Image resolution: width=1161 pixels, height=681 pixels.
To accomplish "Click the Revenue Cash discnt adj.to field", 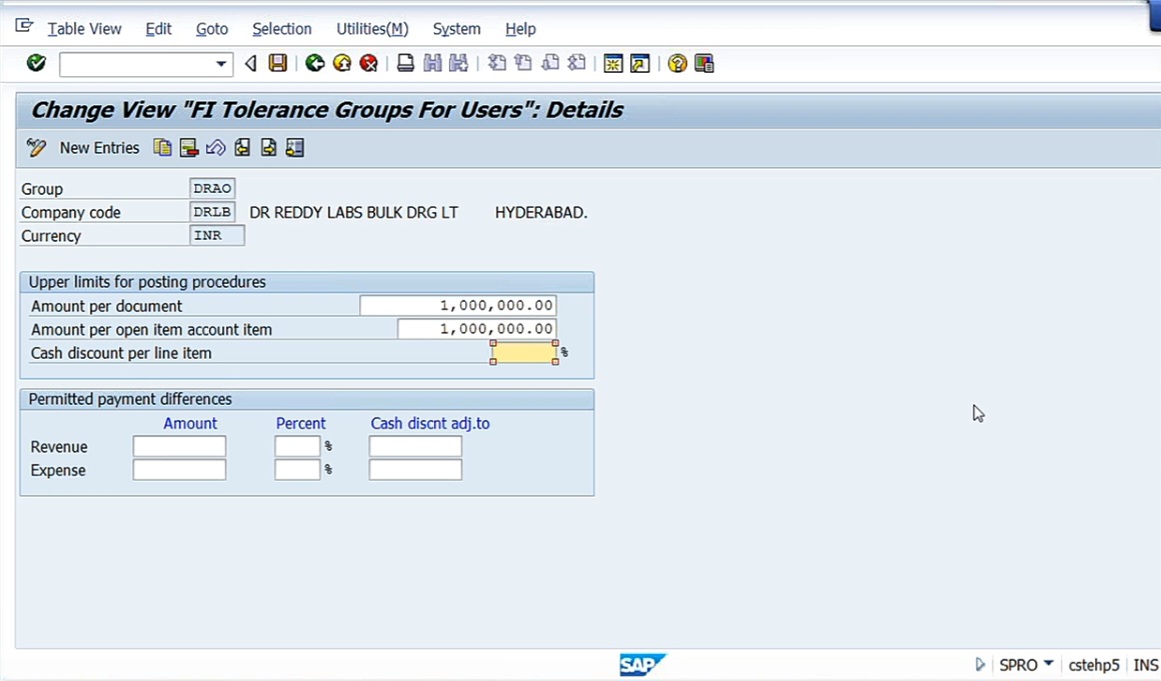I will 415,446.
